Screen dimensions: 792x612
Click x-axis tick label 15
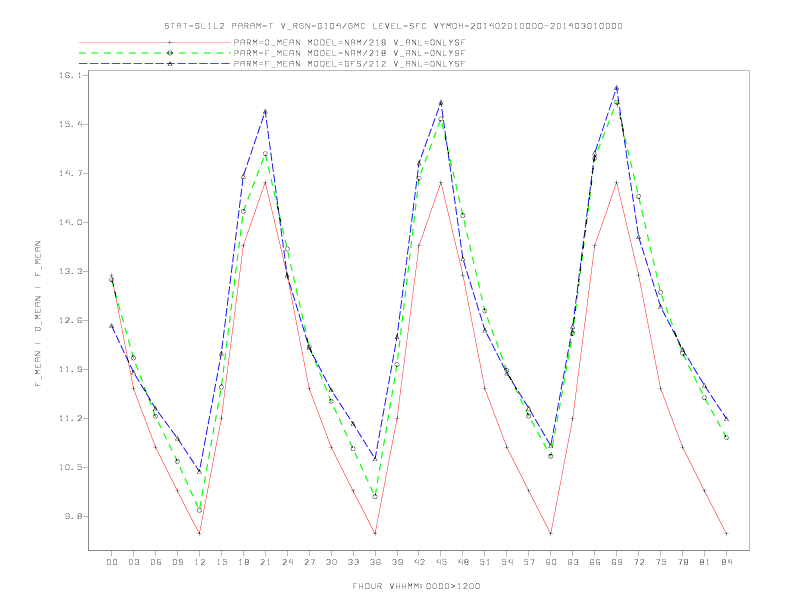(221, 562)
